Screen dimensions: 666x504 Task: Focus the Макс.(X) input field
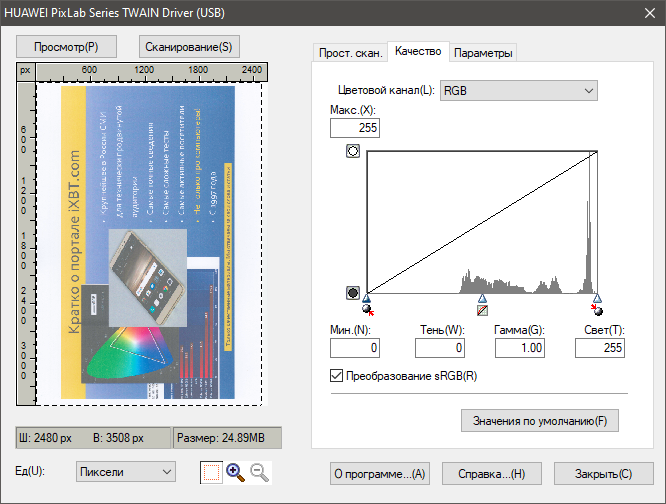point(355,128)
